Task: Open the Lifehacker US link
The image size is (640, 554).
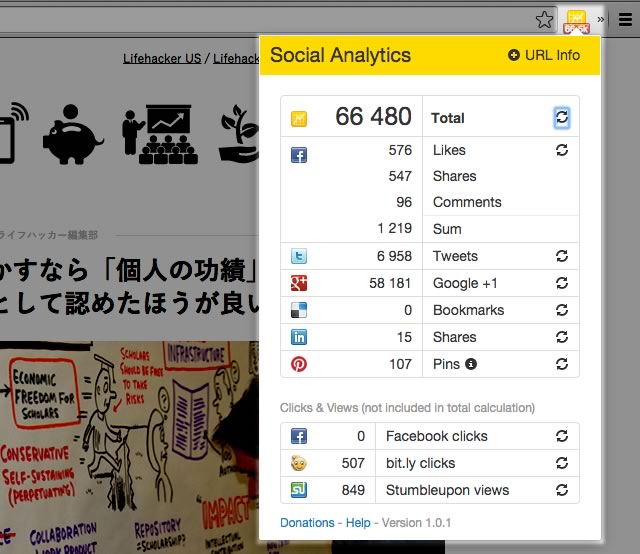Action: (x=162, y=58)
